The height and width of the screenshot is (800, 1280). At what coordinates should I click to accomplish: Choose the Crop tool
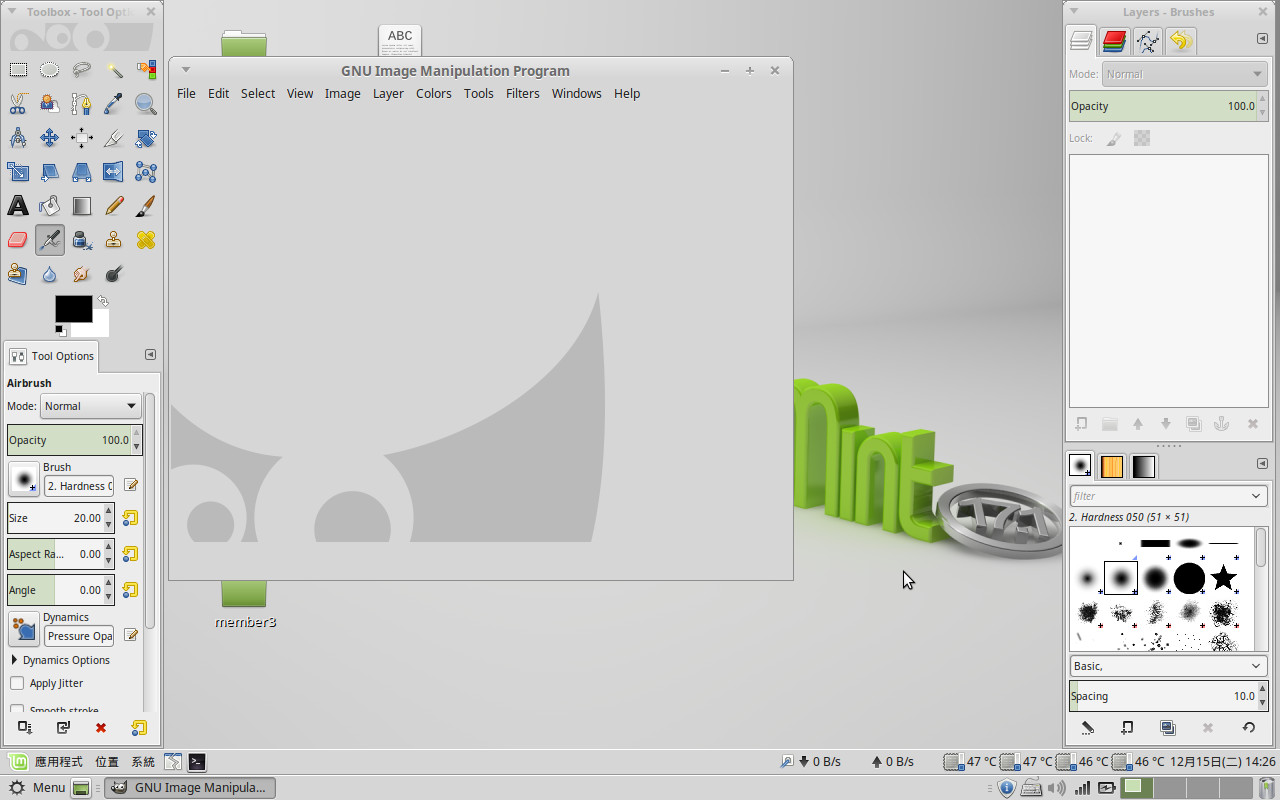coord(114,138)
